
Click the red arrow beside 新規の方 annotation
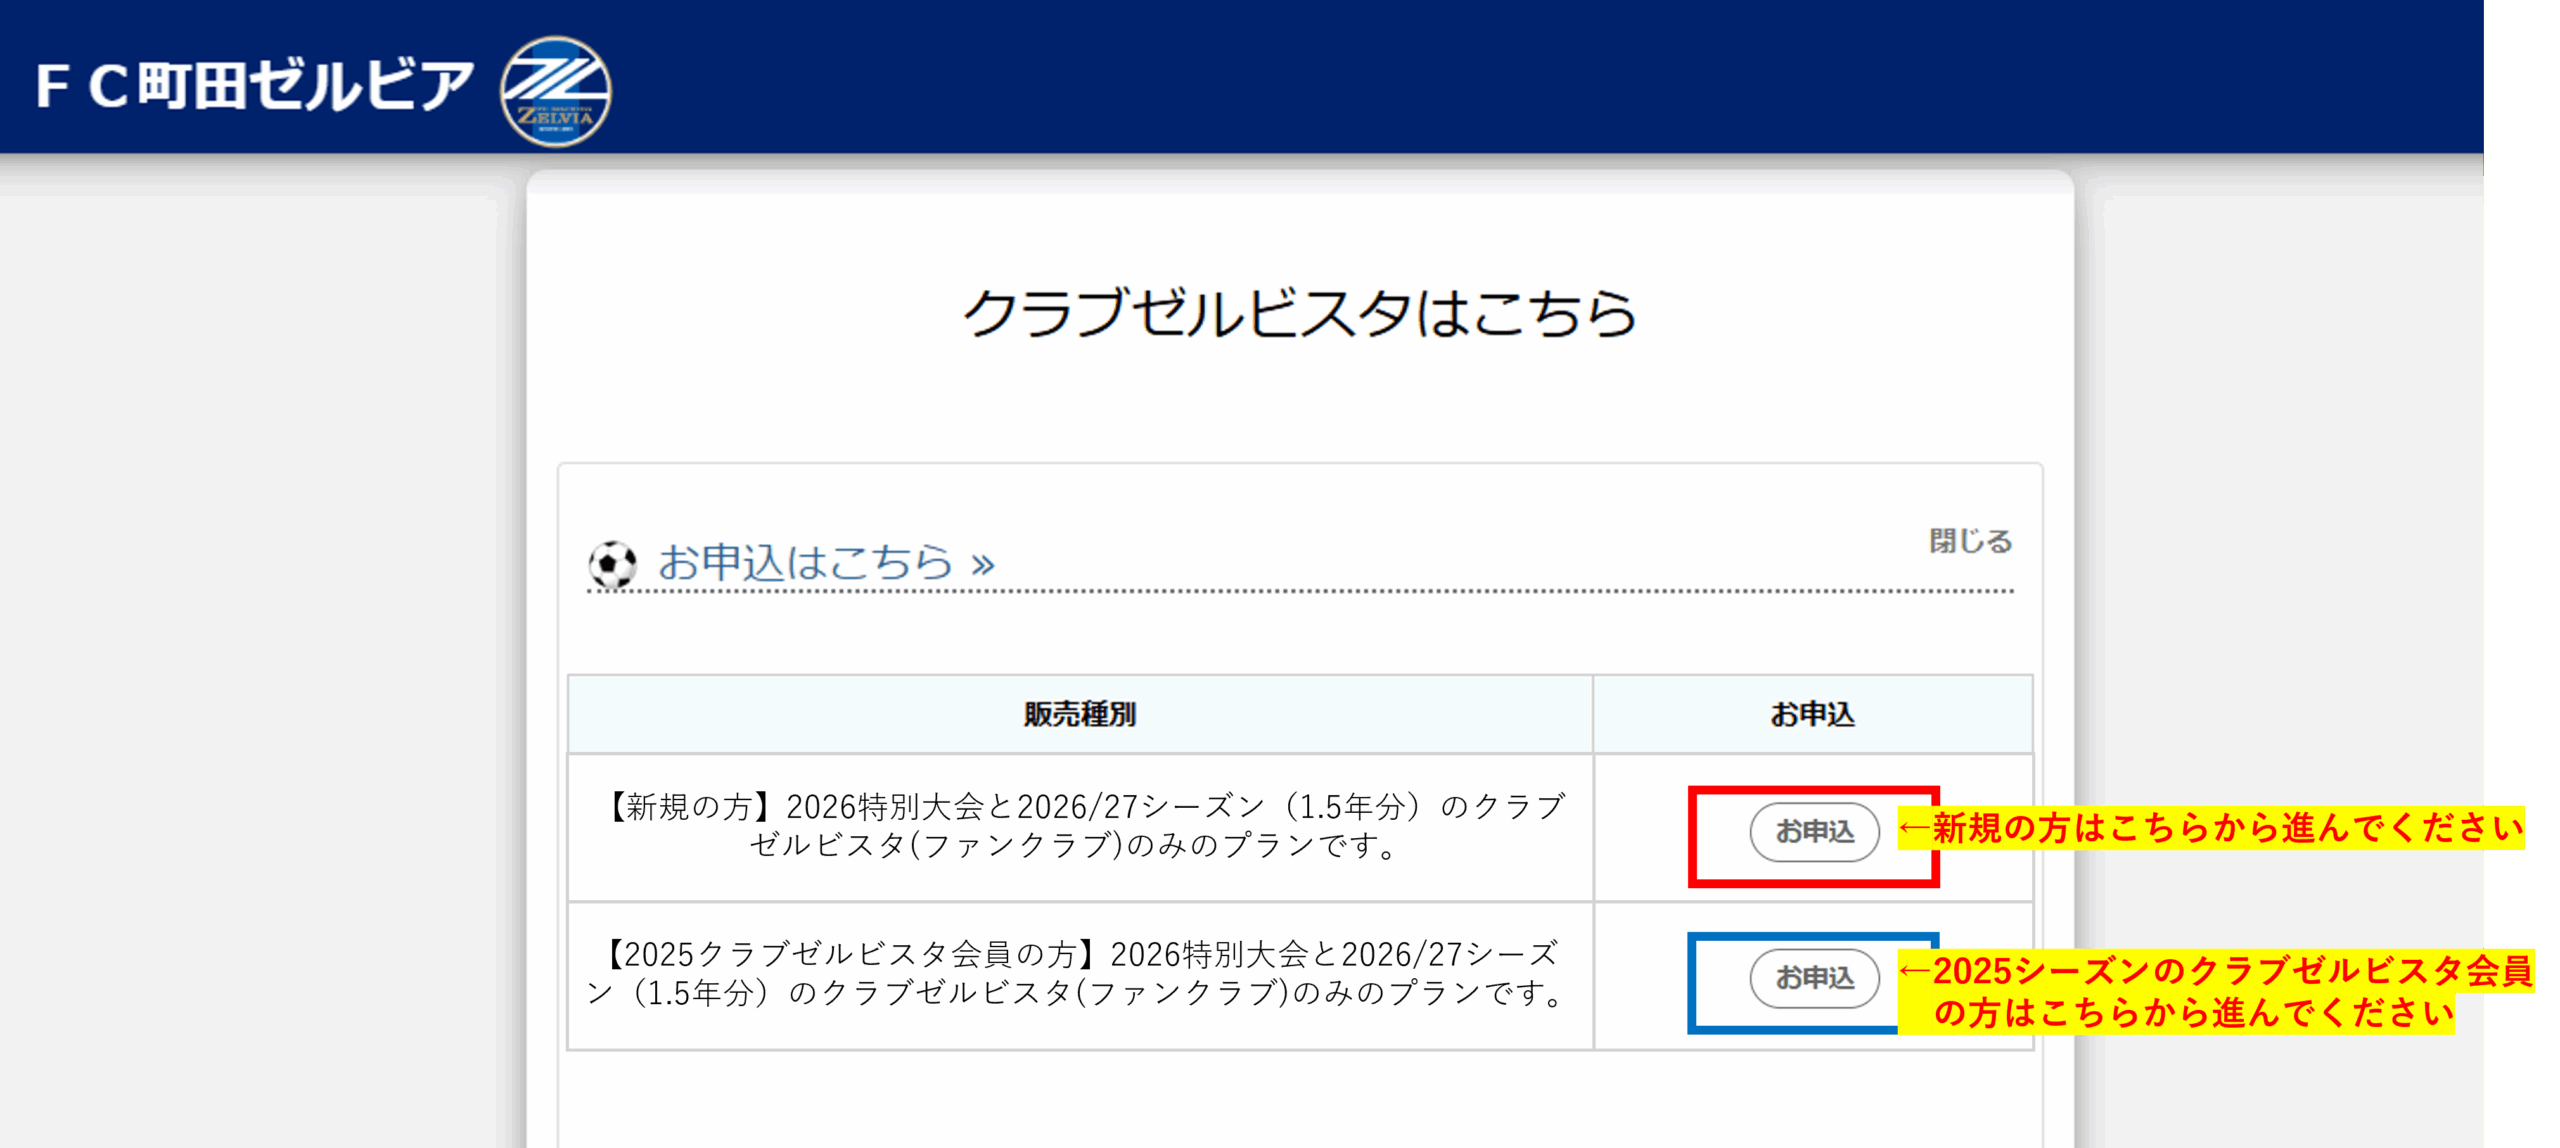point(1914,828)
